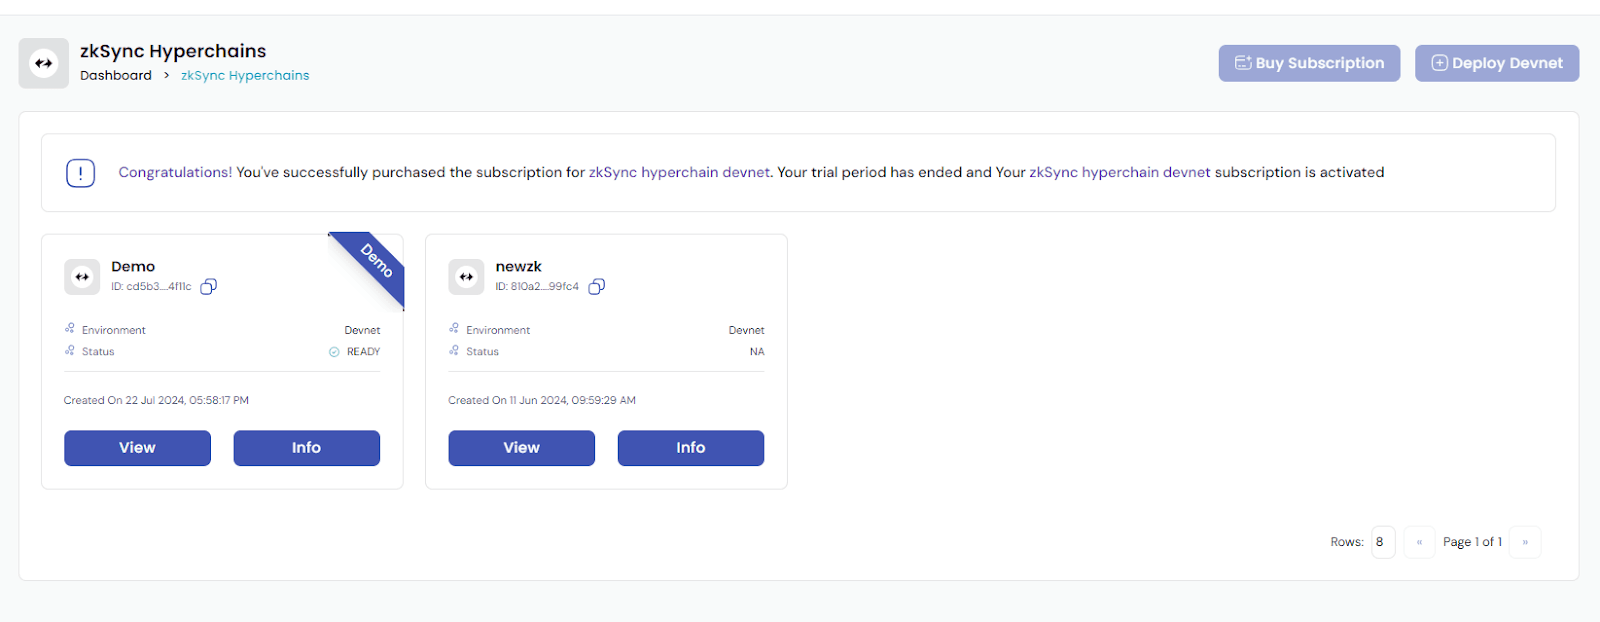Go to the previous page arrow
The height and width of the screenshot is (622, 1600).
click(x=1419, y=542)
